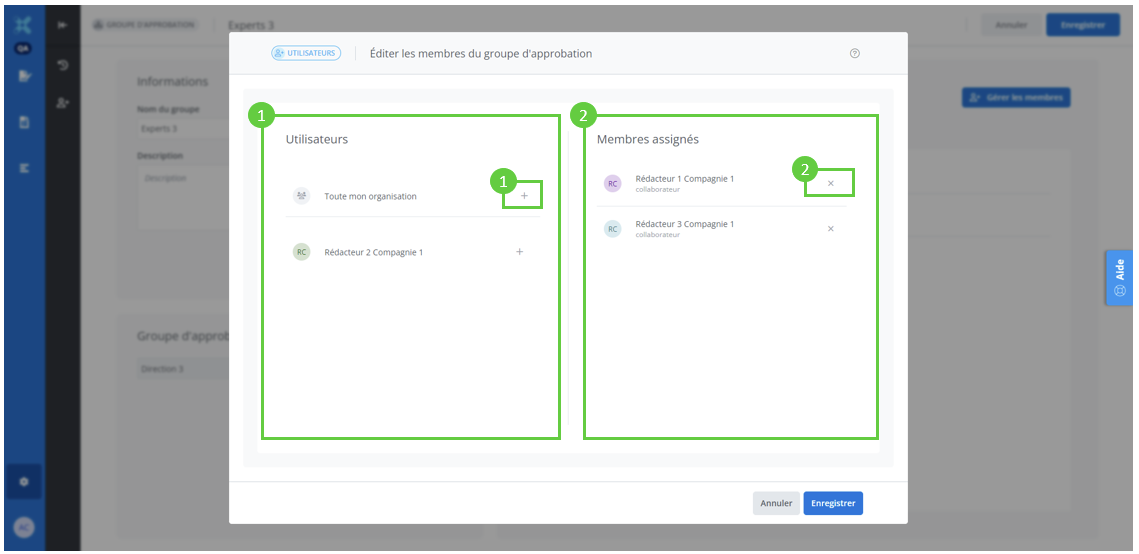The image size is (1139, 554).
Task: Click the GROUPE D'APPROBATION breadcrumb tag
Action: click(144, 25)
